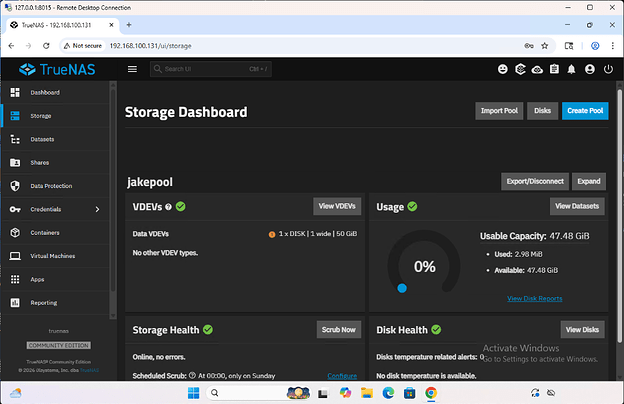Click the Search UI field
Image resolution: width=624 pixels, height=404 pixels.
(211, 69)
